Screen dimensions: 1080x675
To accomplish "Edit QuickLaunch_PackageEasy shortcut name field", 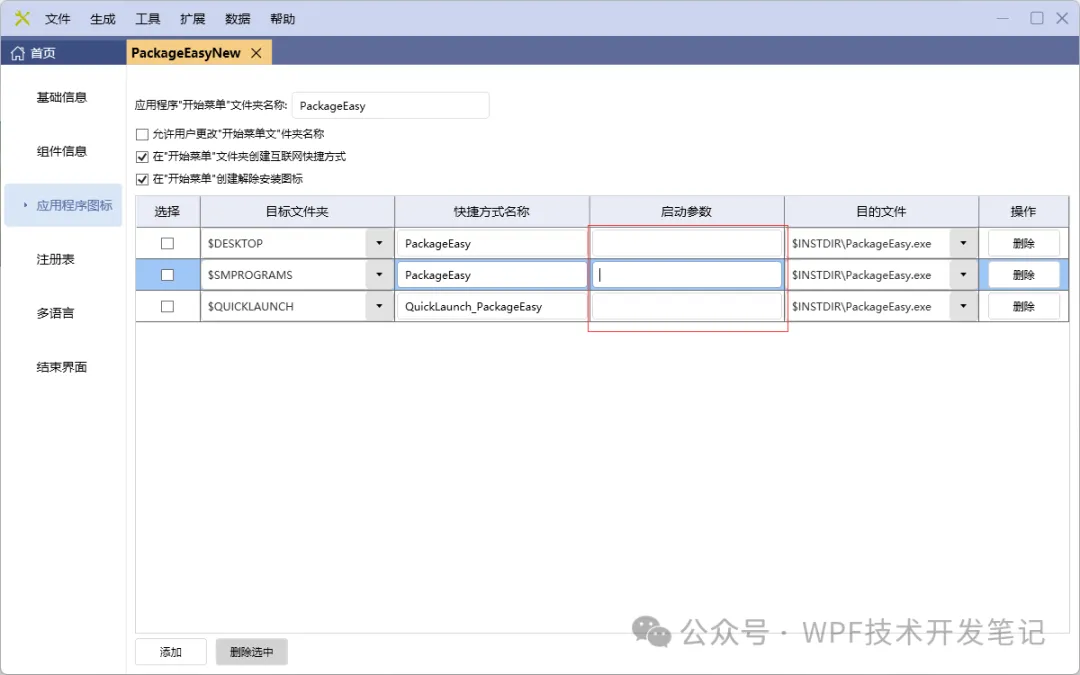I will [x=492, y=307].
